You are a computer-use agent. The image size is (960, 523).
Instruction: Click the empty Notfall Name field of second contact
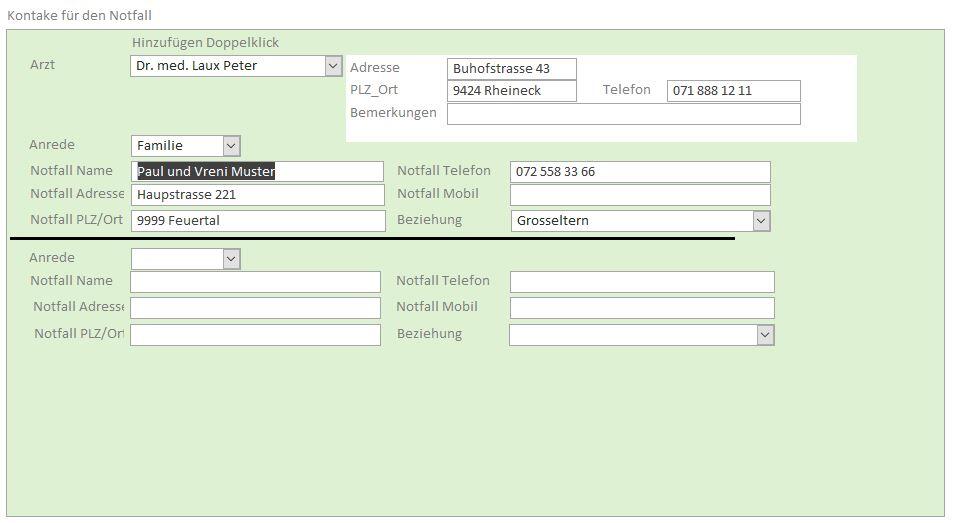point(255,282)
